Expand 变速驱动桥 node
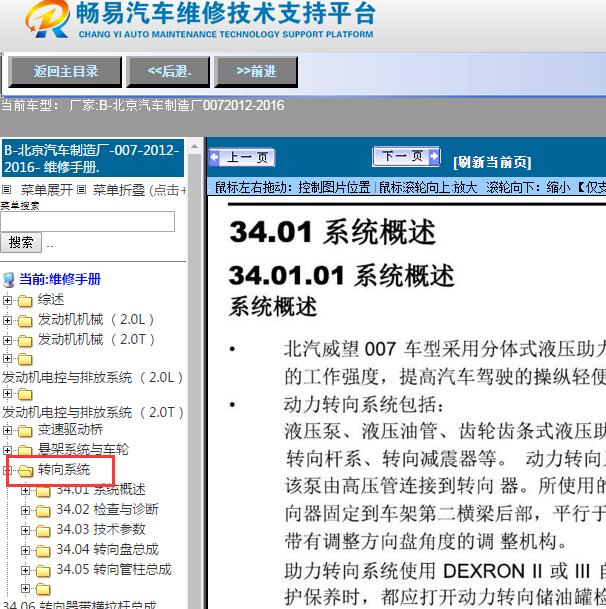The width and height of the screenshot is (606, 609). pyautogui.click(x=7, y=430)
